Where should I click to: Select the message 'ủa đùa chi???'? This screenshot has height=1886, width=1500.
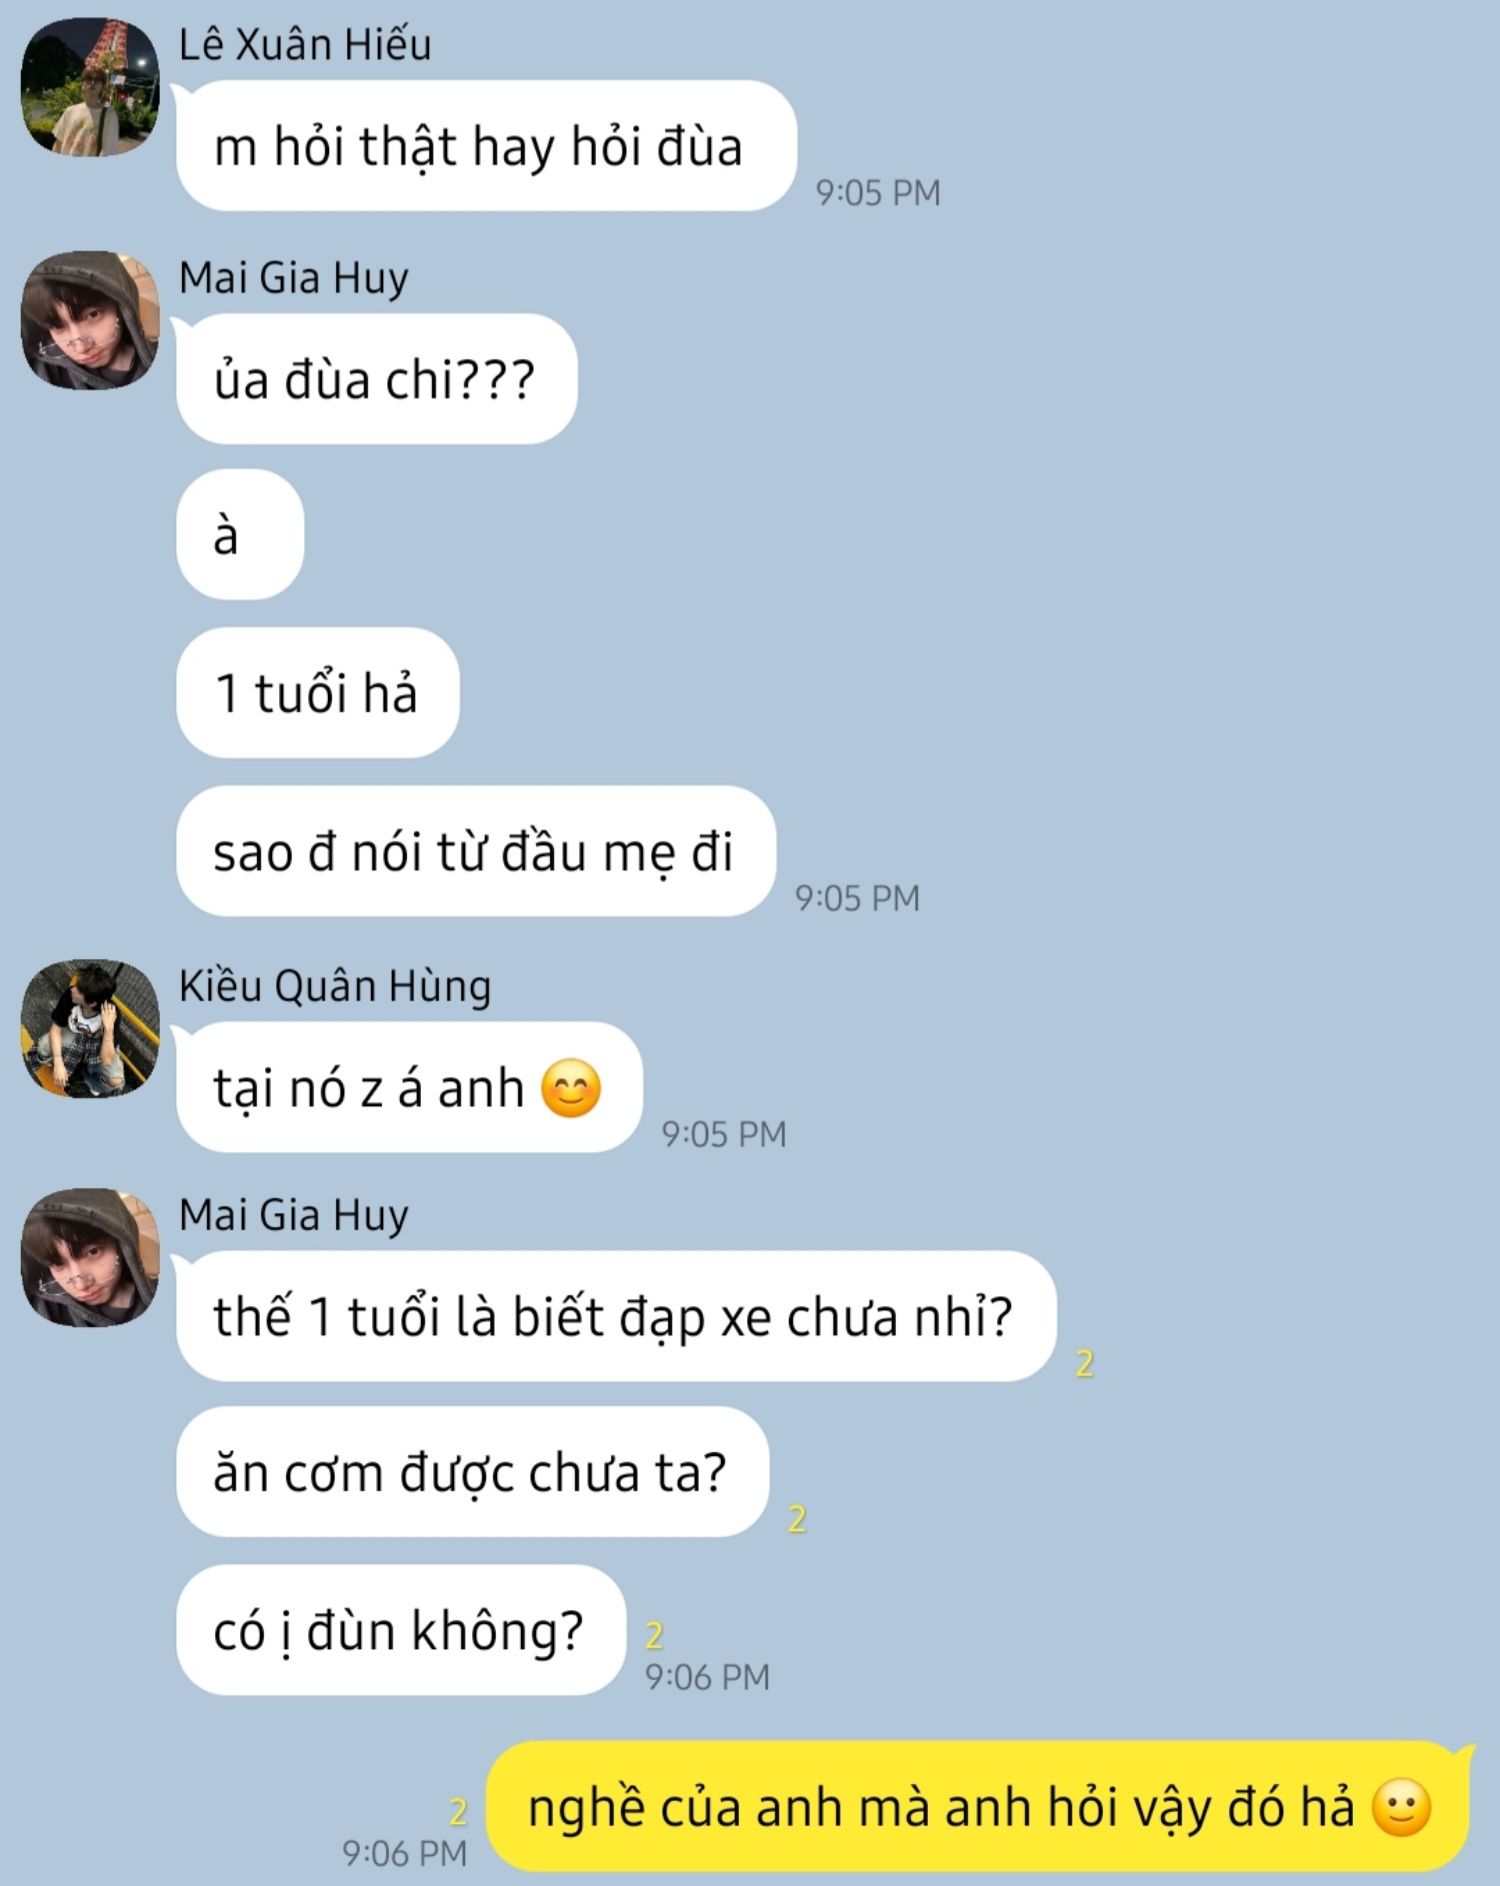377,379
